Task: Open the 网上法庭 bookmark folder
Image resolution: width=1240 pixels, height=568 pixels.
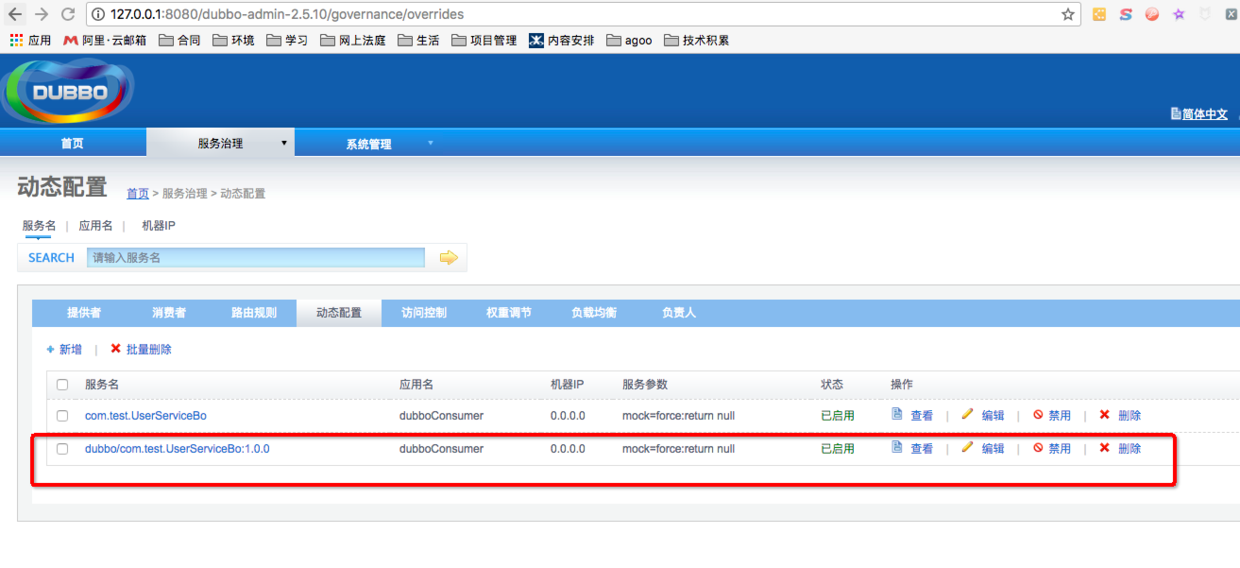Action: (x=352, y=40)
